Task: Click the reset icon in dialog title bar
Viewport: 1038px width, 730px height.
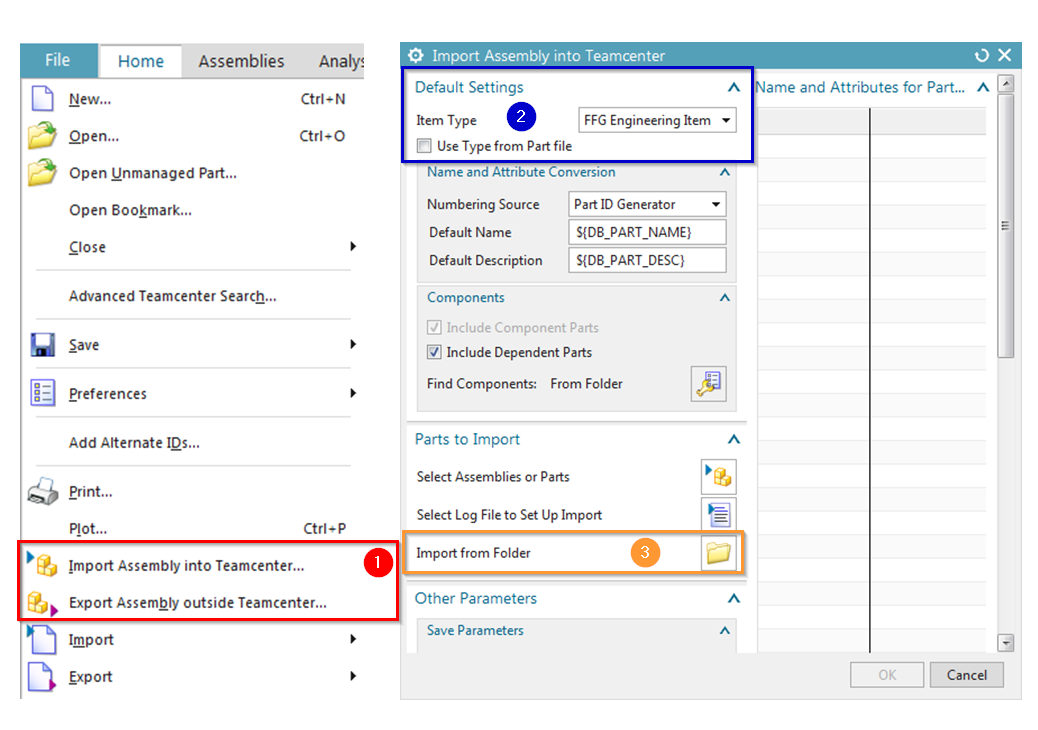Action: (x=982, y=56)
